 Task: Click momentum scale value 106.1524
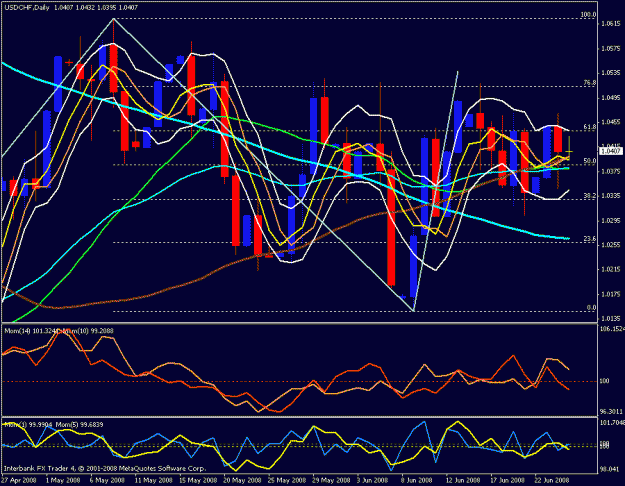[612, 329]
